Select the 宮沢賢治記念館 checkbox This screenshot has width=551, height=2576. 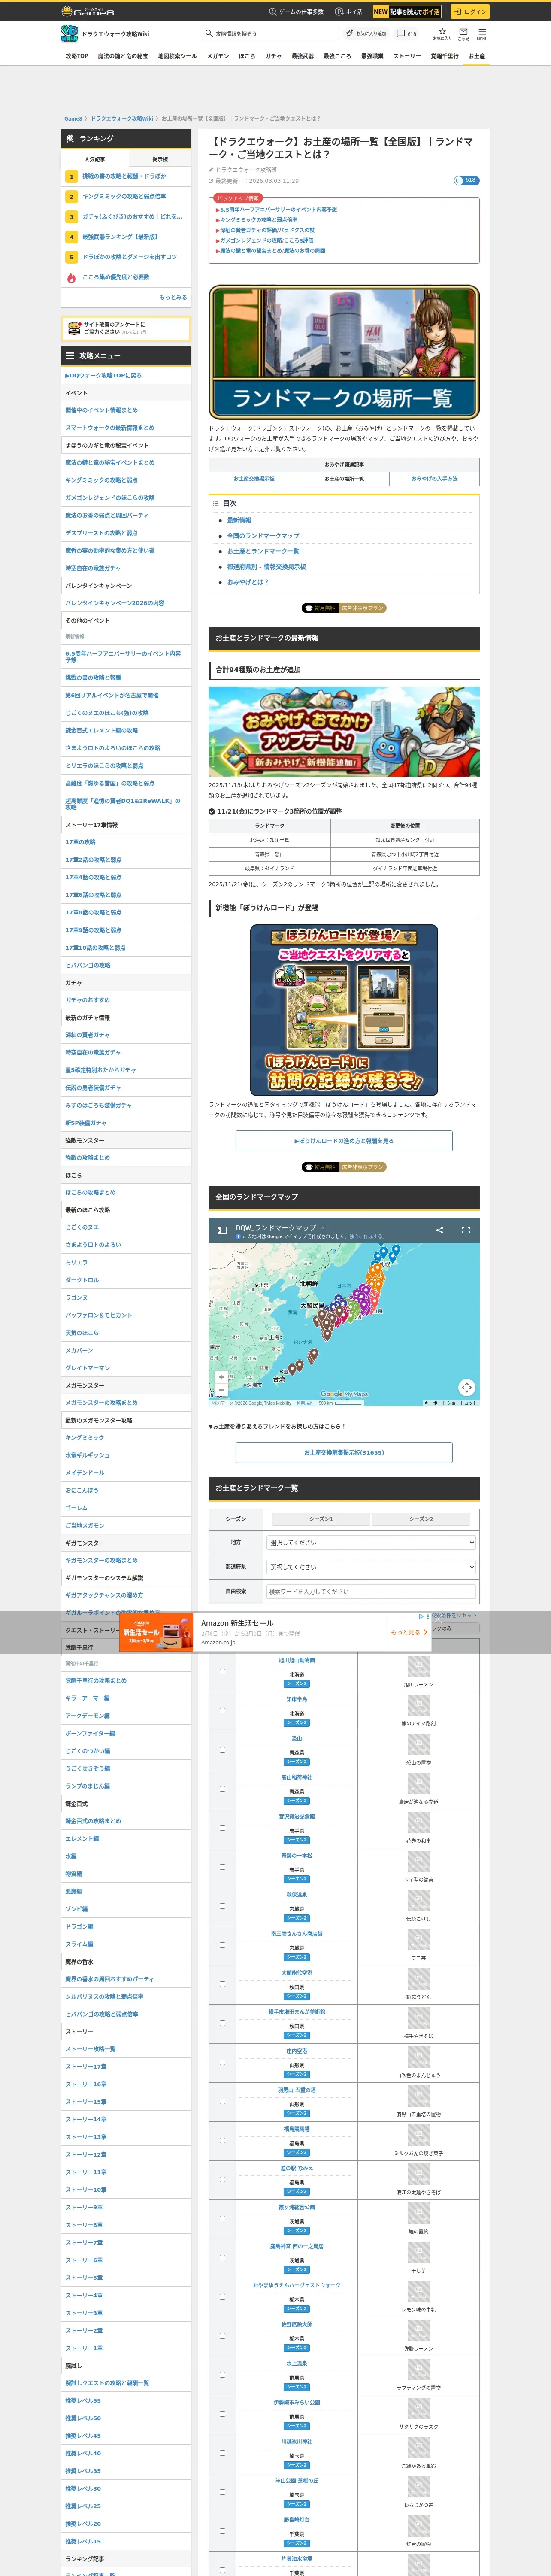click(222, 1828)
